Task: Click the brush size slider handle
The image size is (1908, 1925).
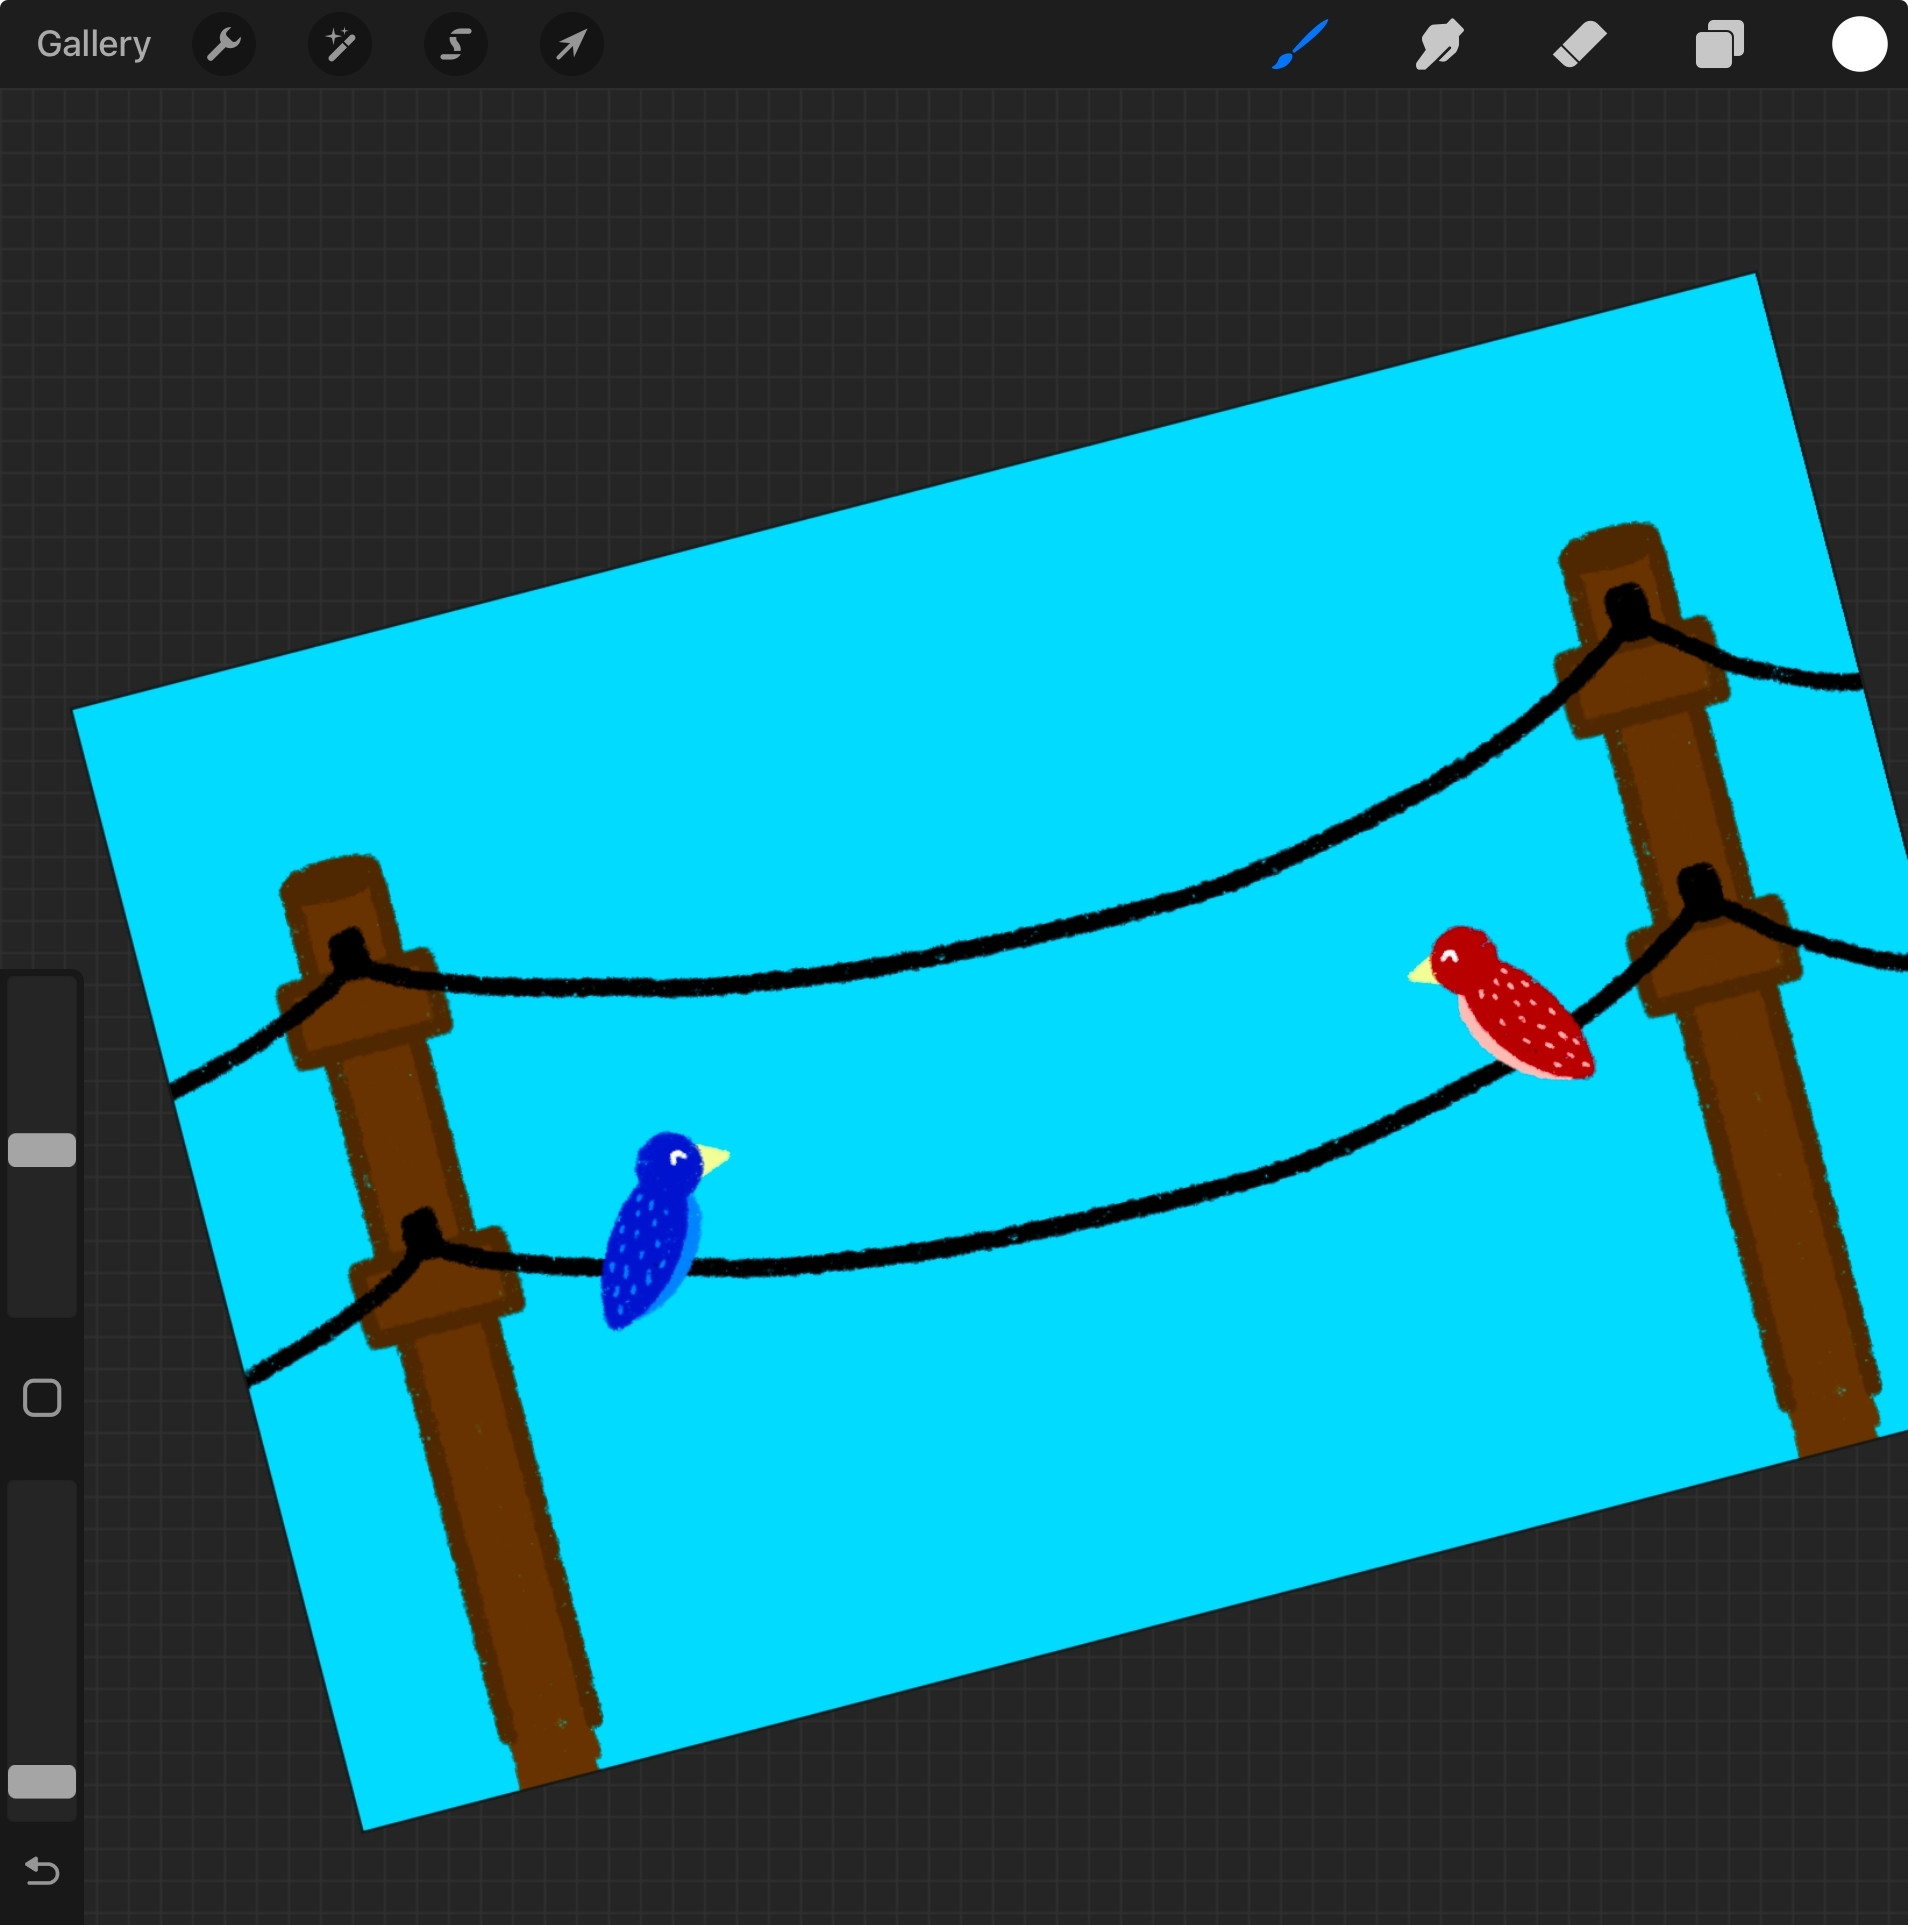Action: coord(42,1150)
